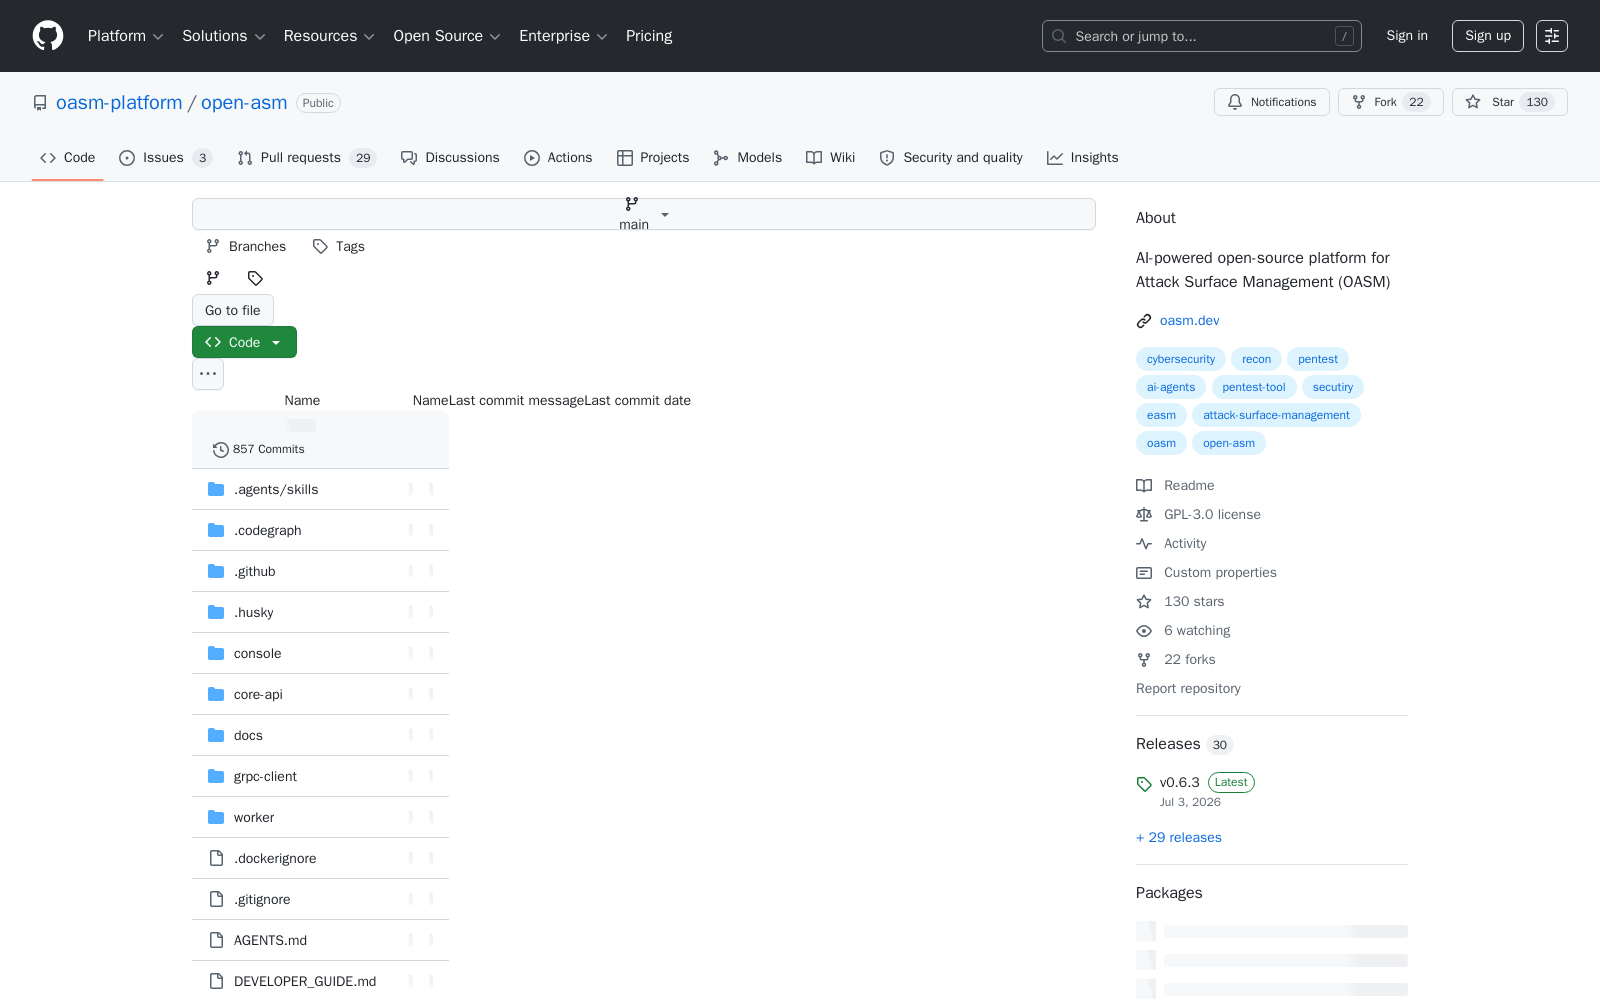This screenshot has width=1600, height=1000.
Task: Expand the Enterprise dropdown
Action: click(x=563, y=36)
